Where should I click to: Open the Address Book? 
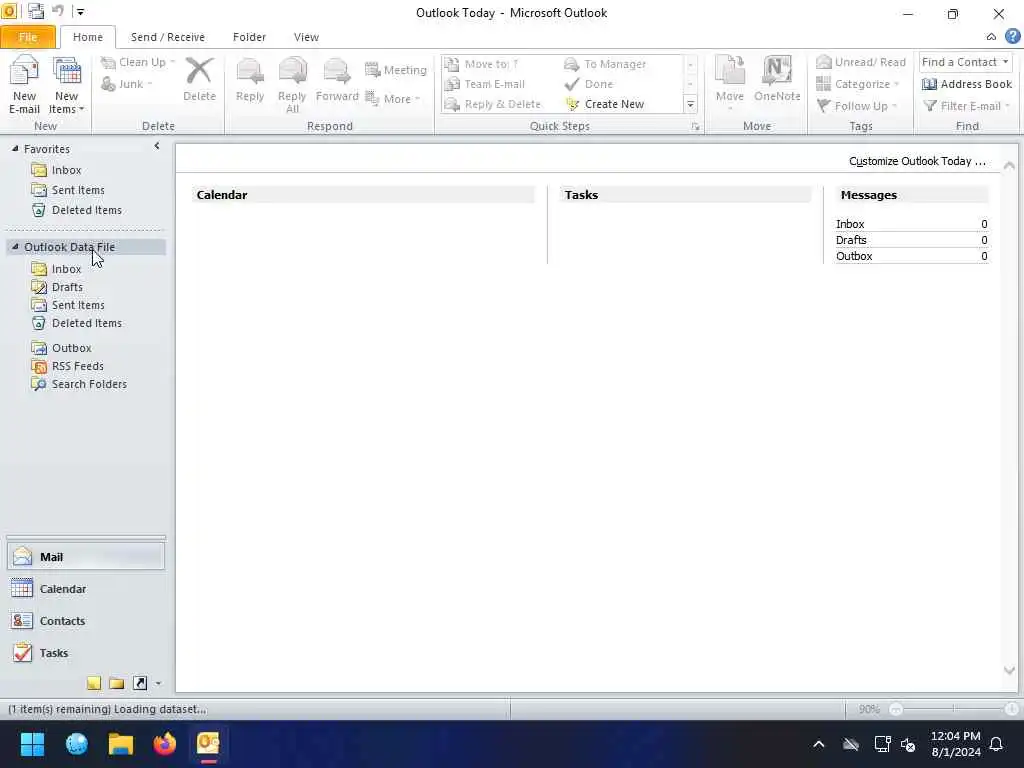click(967, 84)
